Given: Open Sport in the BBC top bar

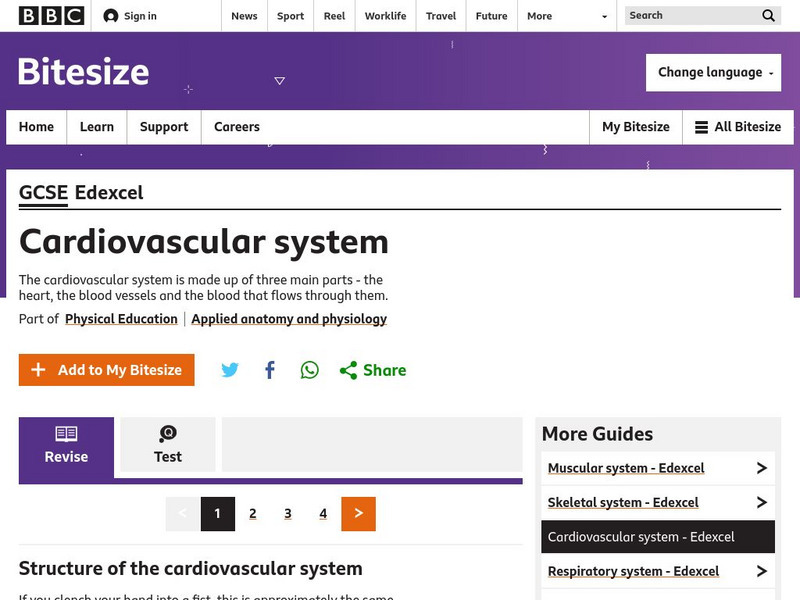Looking at the screenshot, I should click(x=290, y=16).
